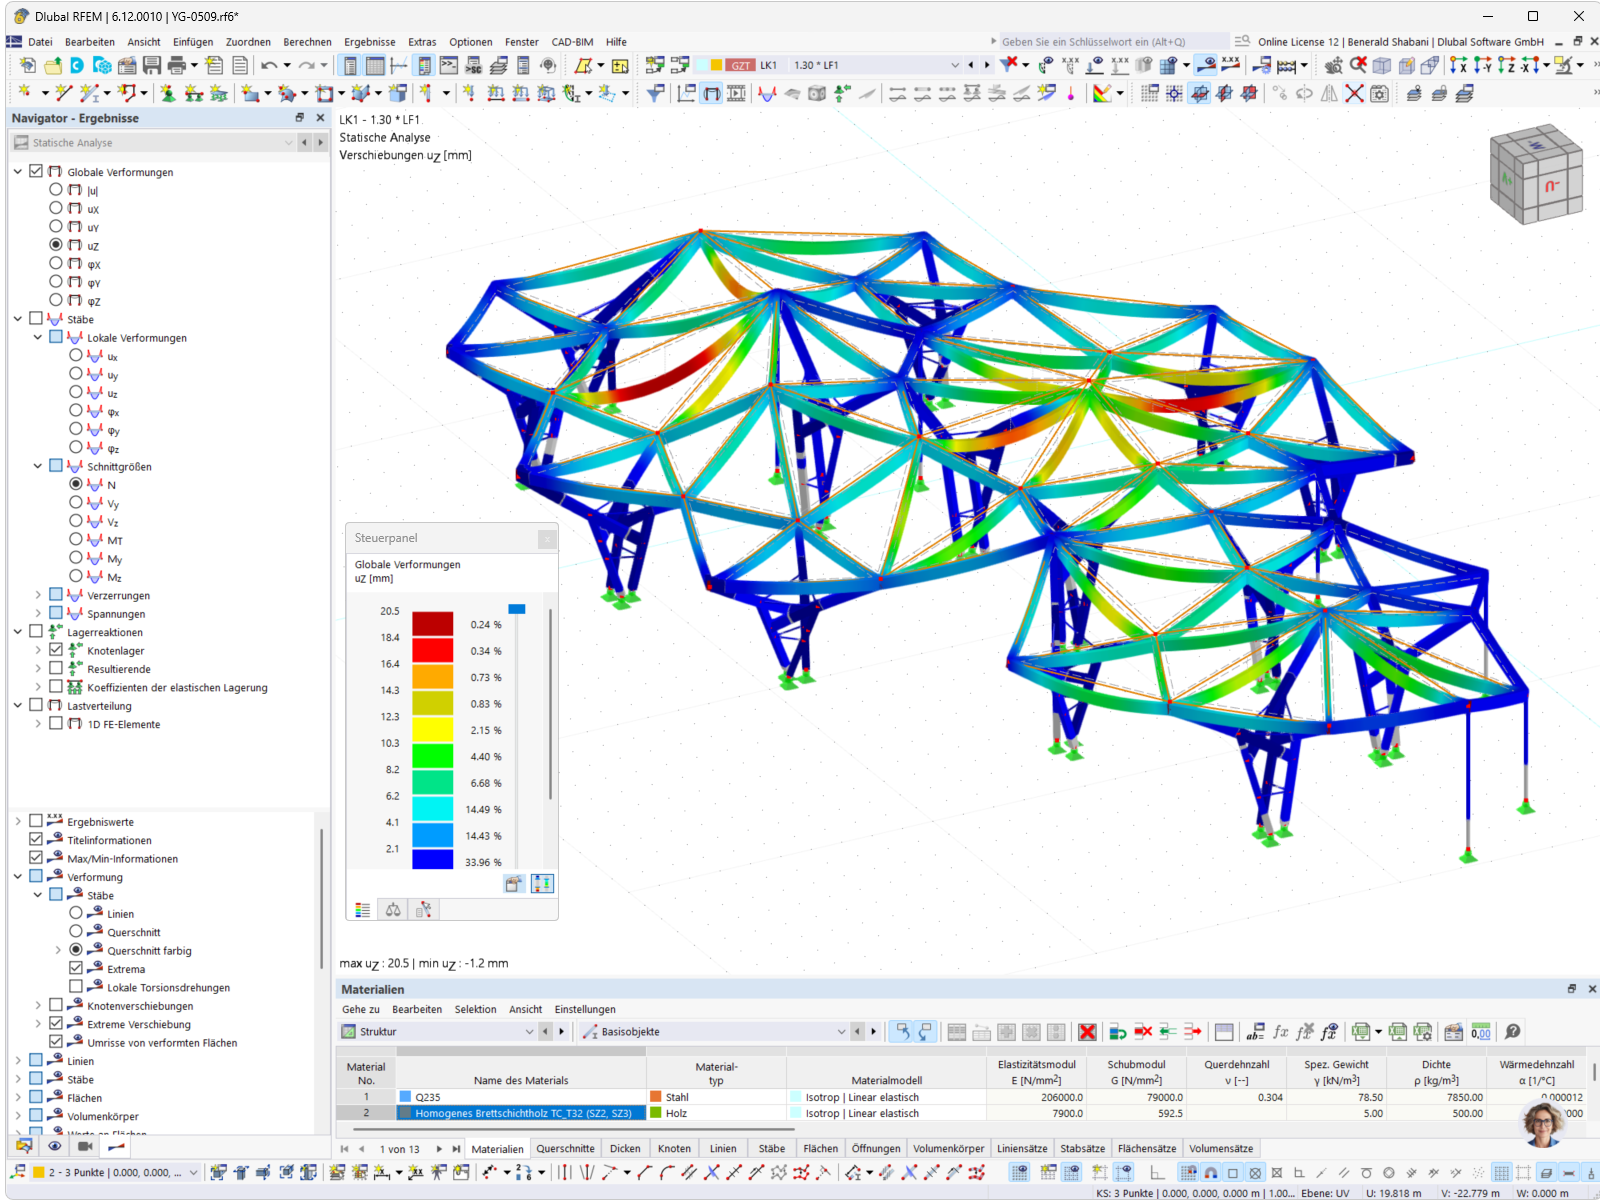Select the render animation icon near the funnel
The width and height of the screenshot is (1600, 1200).
[x=736, y=94]
